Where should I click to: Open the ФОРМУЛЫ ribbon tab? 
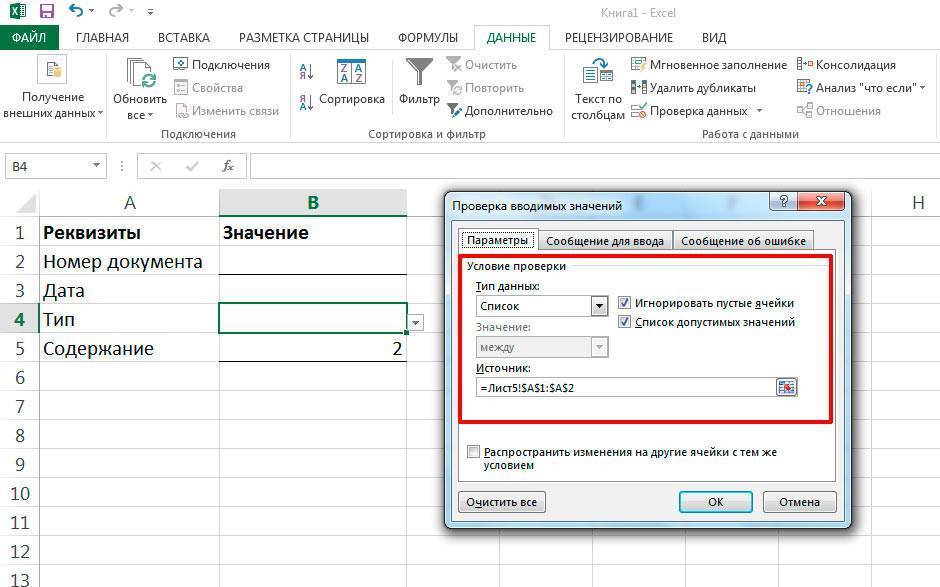point(428,38)
